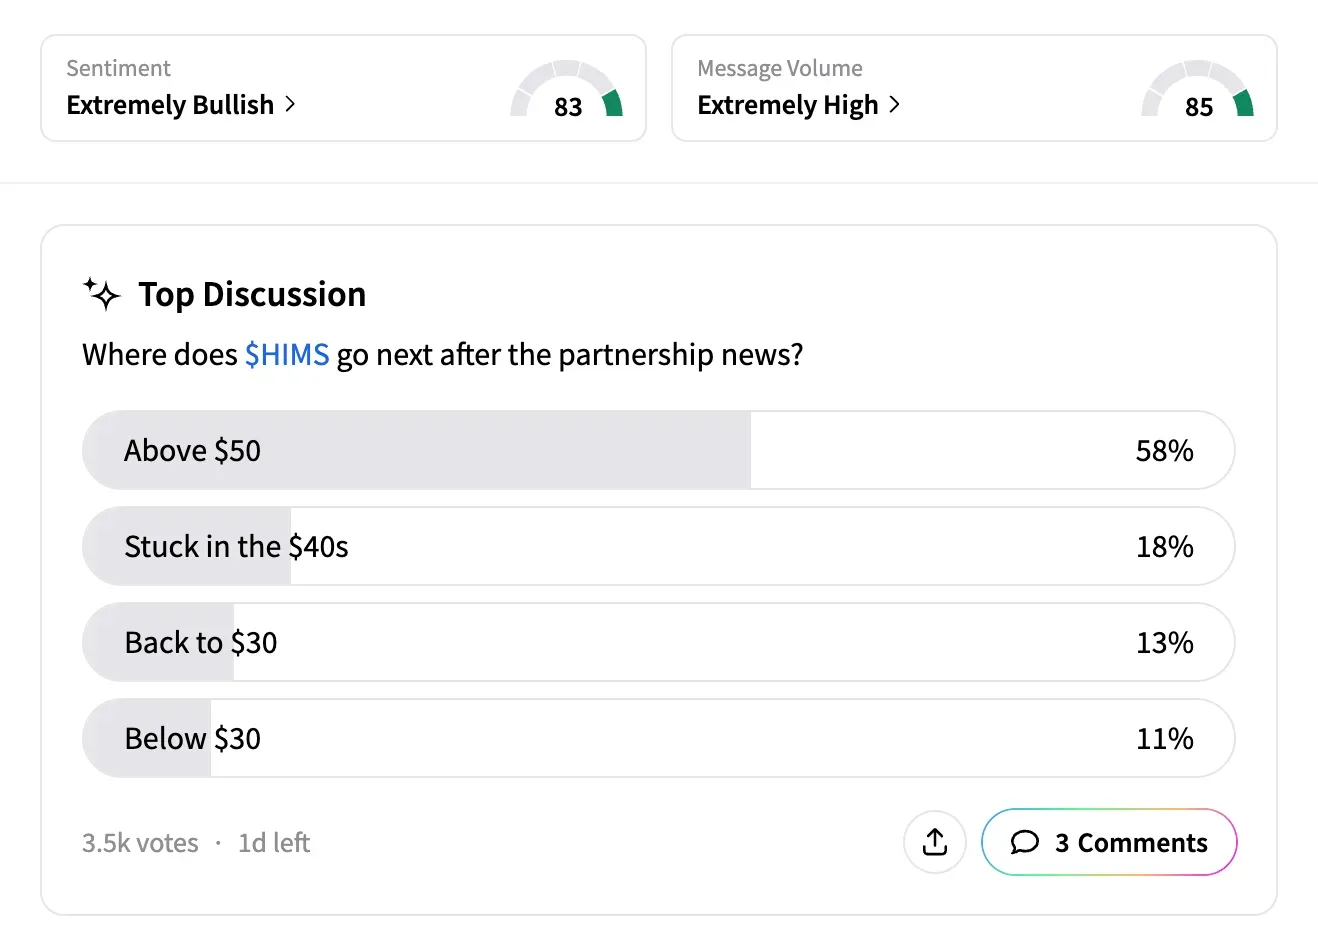Expand the Extremely Bullish chevron

(x=290, y=104)
